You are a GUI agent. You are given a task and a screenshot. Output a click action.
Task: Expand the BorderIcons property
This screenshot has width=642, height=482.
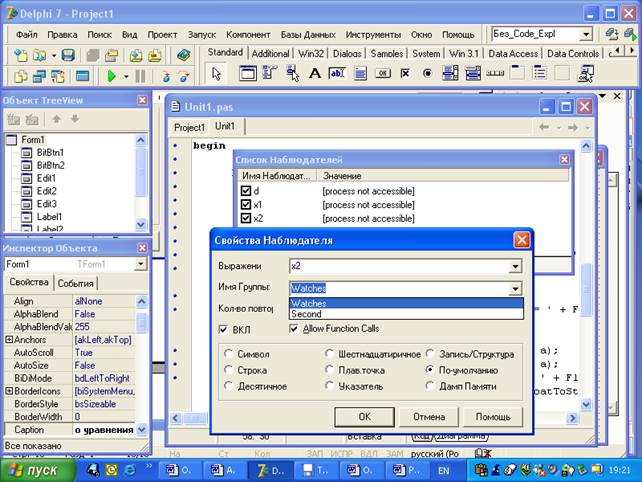[9, 391]
